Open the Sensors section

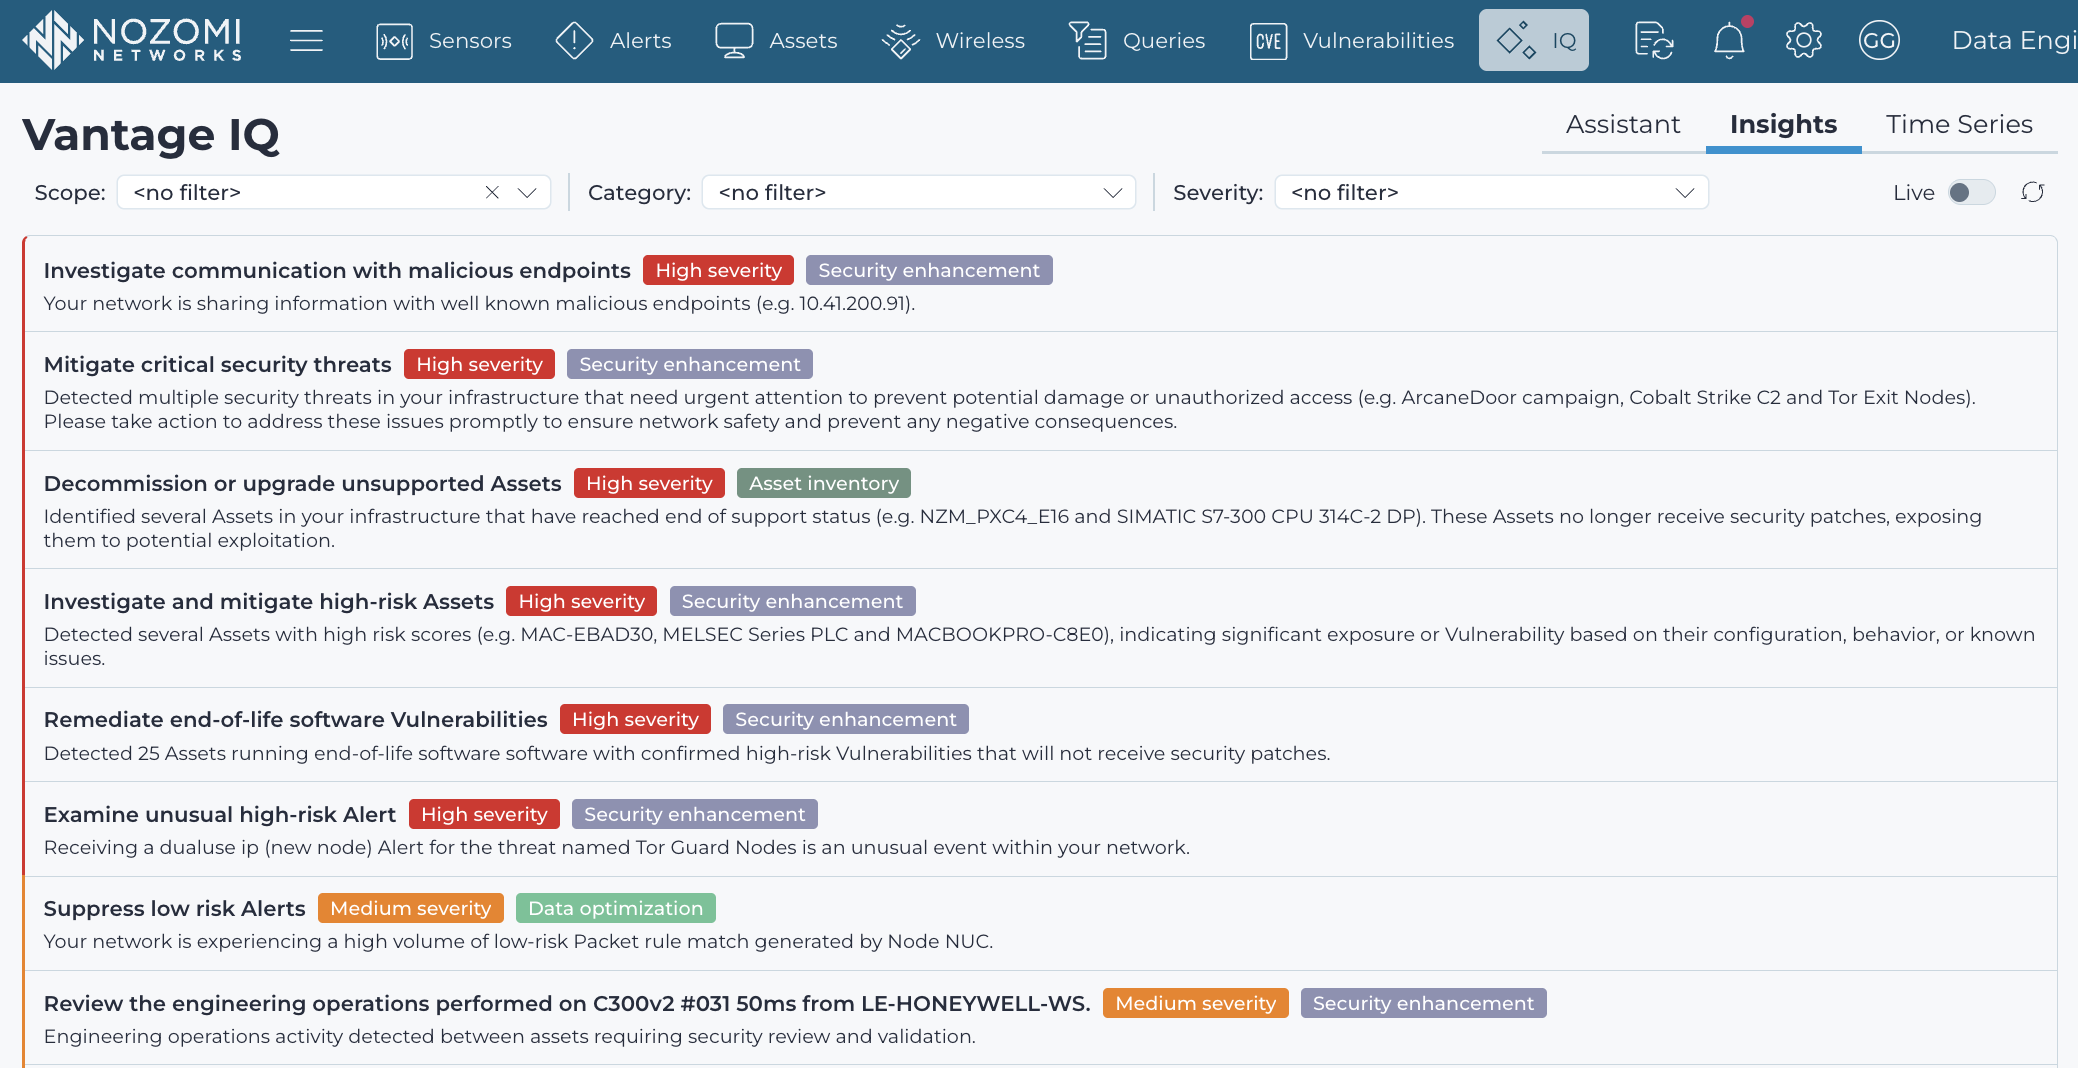(x=443, y=40)
